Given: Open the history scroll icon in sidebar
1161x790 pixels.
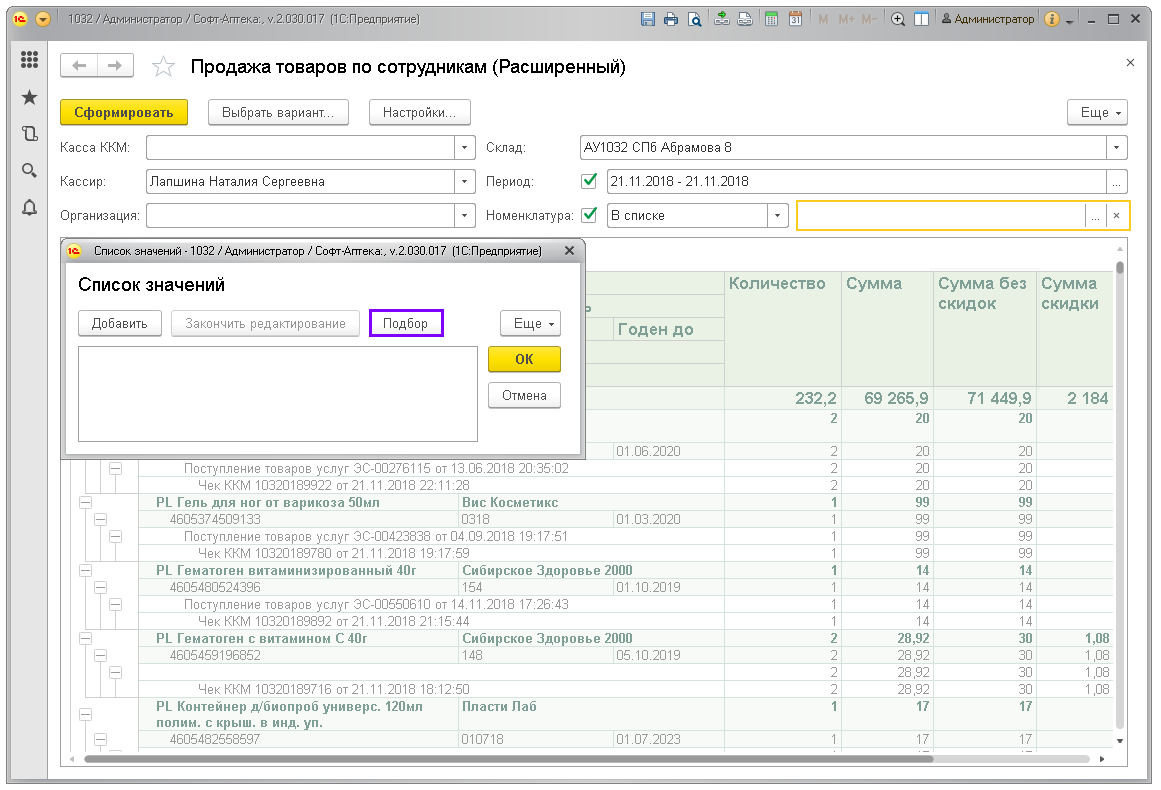Looking at the screenshot, I should click(29, 133).
